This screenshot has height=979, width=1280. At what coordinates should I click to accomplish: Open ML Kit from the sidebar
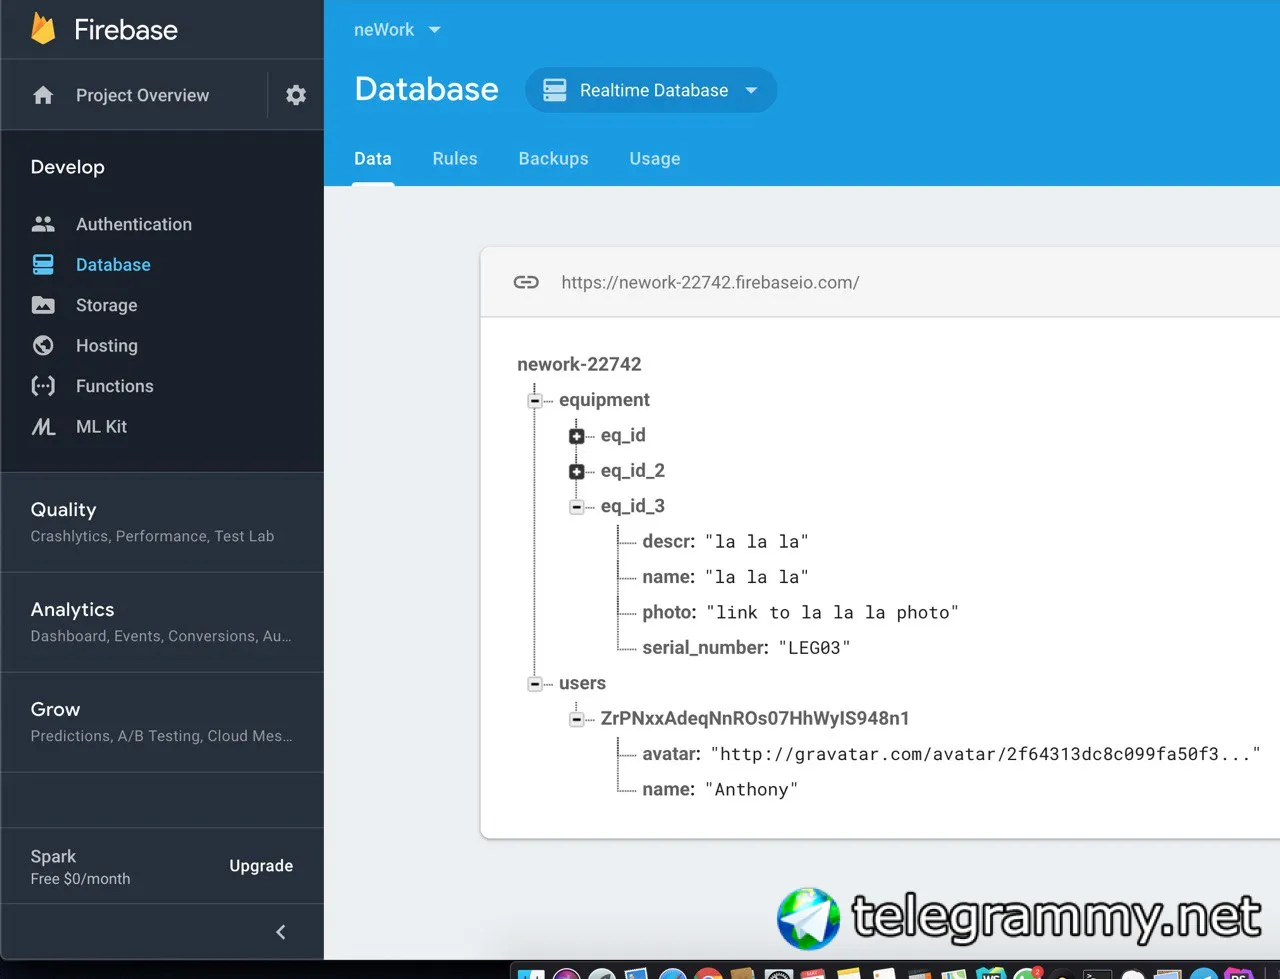pyautogui.click(x=102, y=426)
